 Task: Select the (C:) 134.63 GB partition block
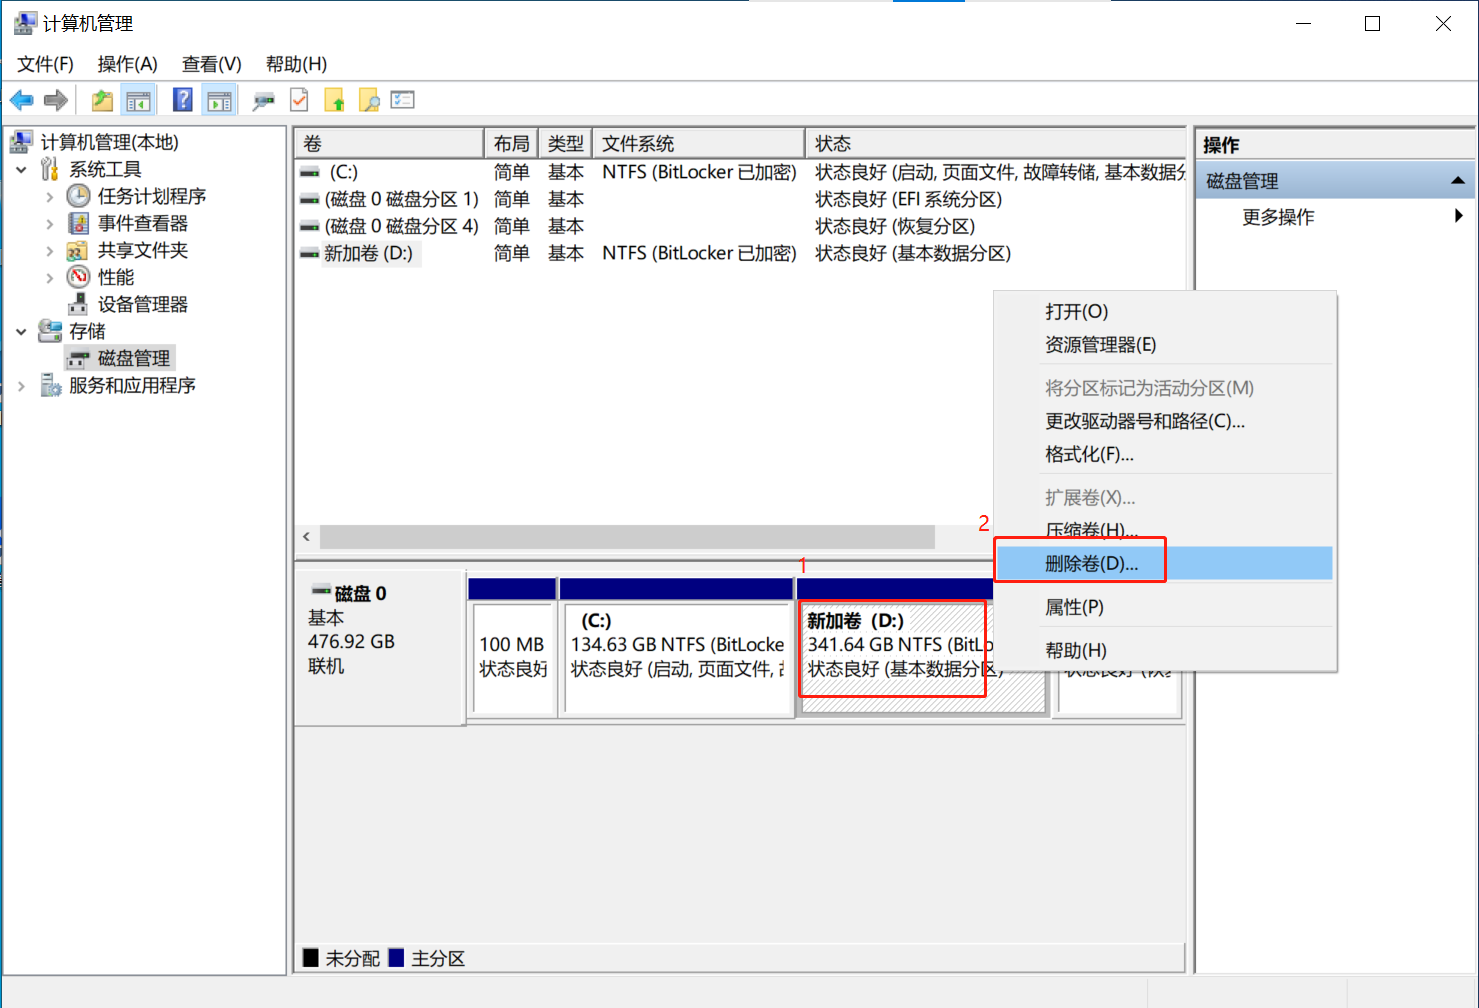677,659
